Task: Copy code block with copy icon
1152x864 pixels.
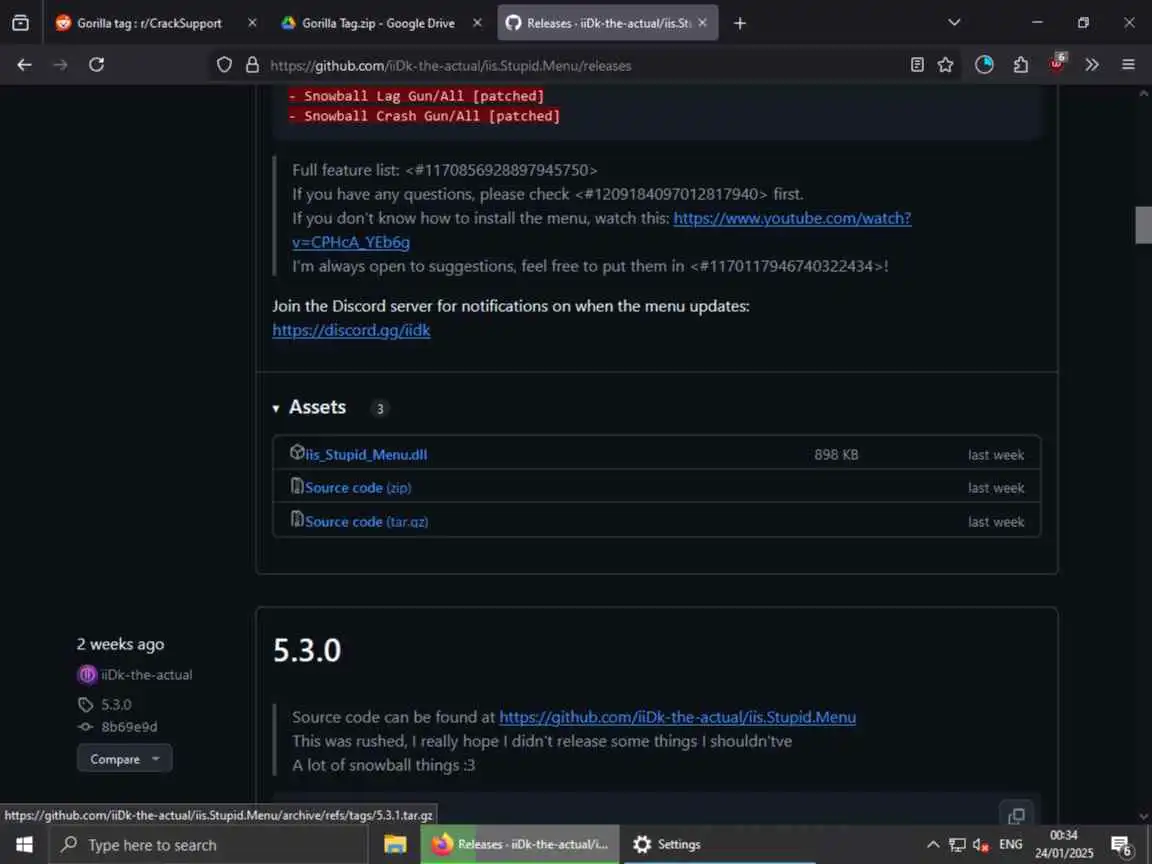Action: pyautogui.click(x=1016, y=815)
